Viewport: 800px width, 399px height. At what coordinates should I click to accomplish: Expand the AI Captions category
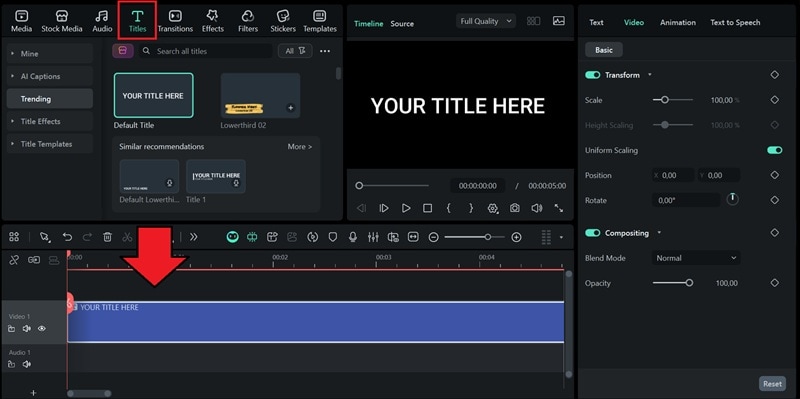49,76
